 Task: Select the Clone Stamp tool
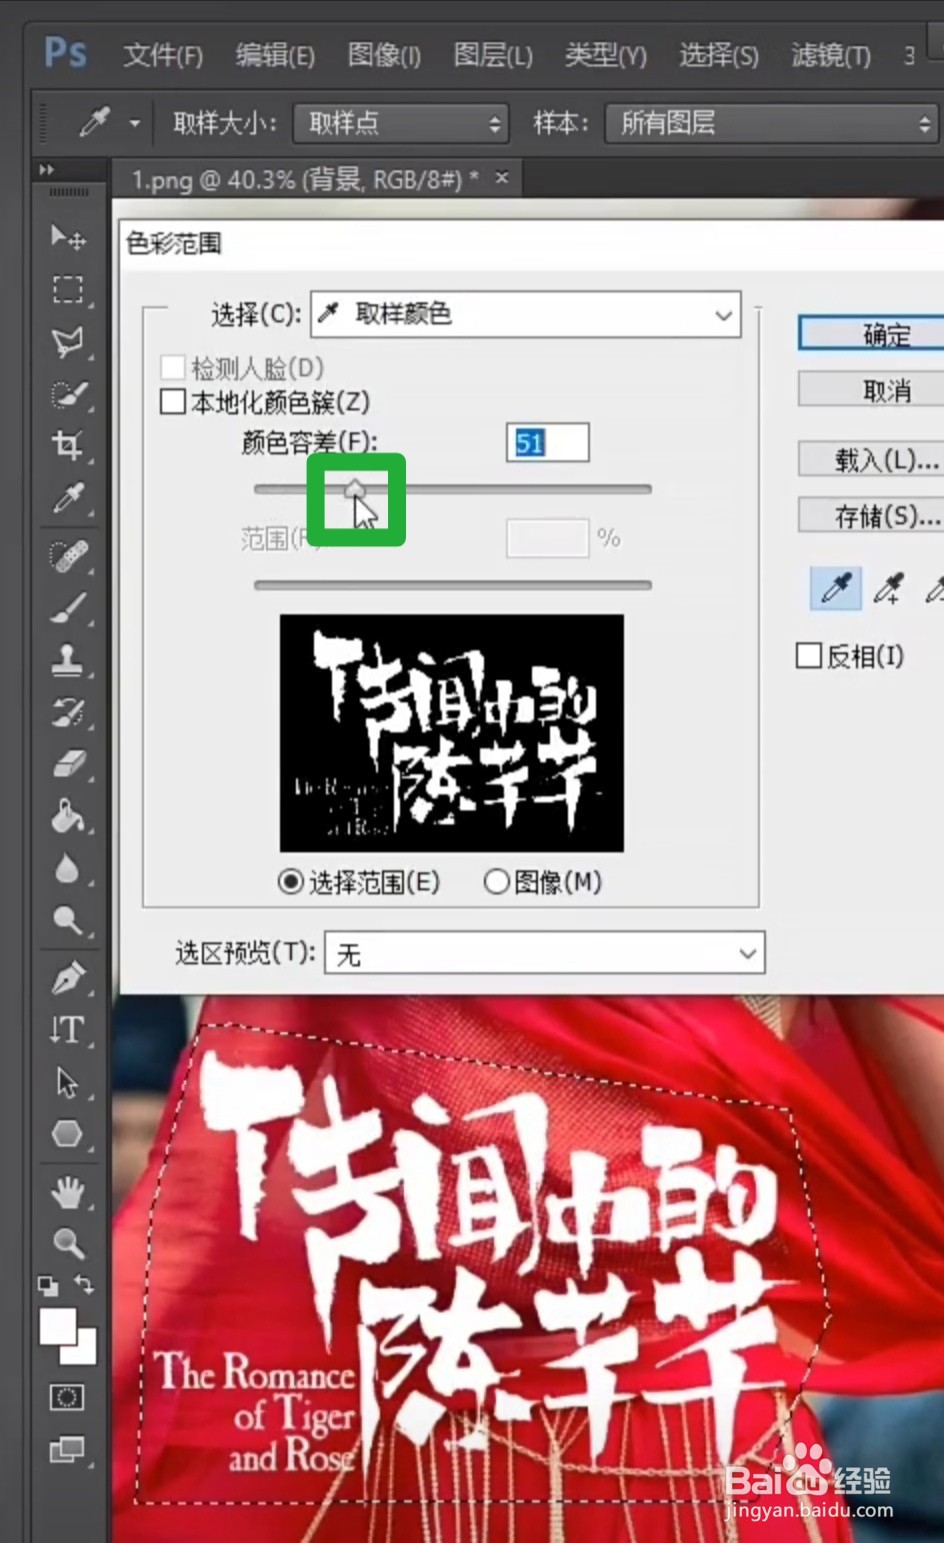[68, 659]
